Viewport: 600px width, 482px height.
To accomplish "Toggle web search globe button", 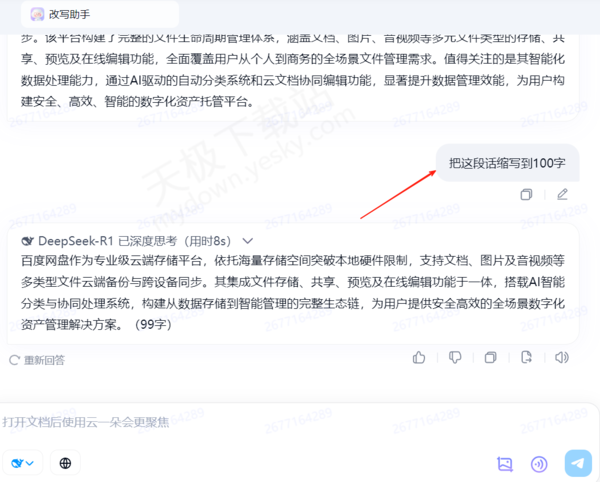I will [x=65, y=463].
